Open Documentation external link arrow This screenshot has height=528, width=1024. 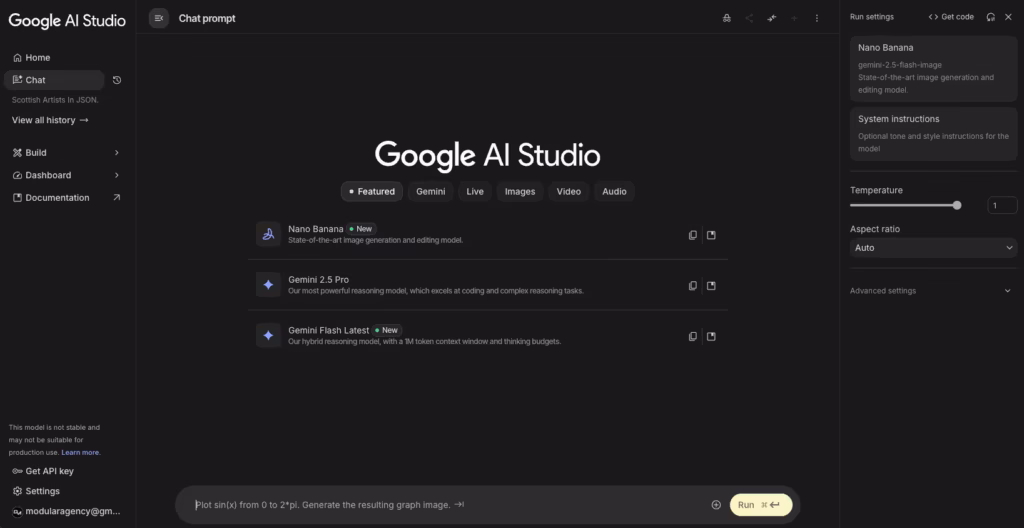pos(117,197)
